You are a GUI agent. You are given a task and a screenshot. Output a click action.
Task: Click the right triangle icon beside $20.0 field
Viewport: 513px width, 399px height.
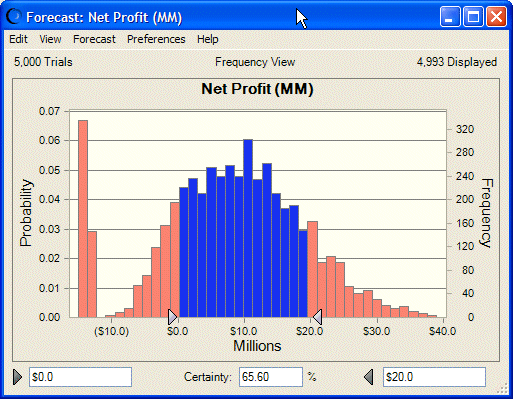369,377
